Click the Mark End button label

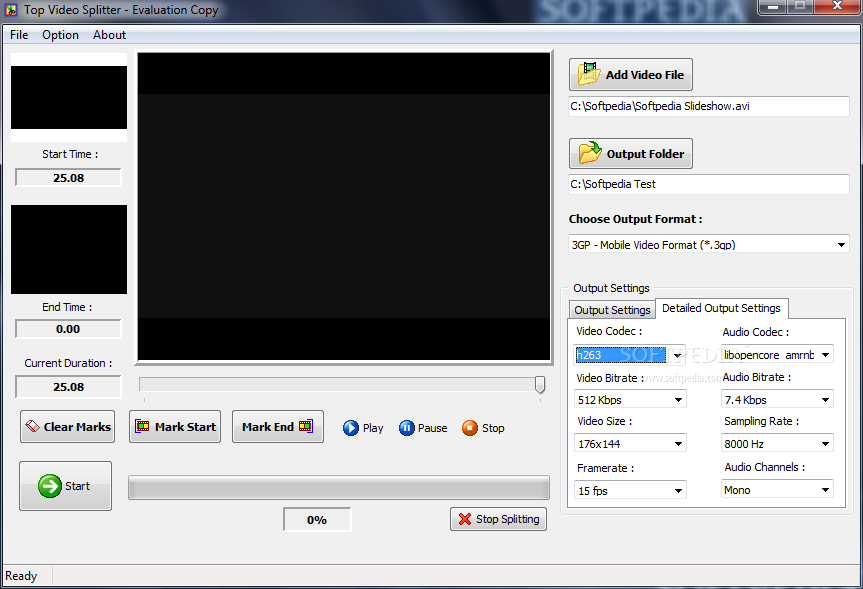coord(267,427)
